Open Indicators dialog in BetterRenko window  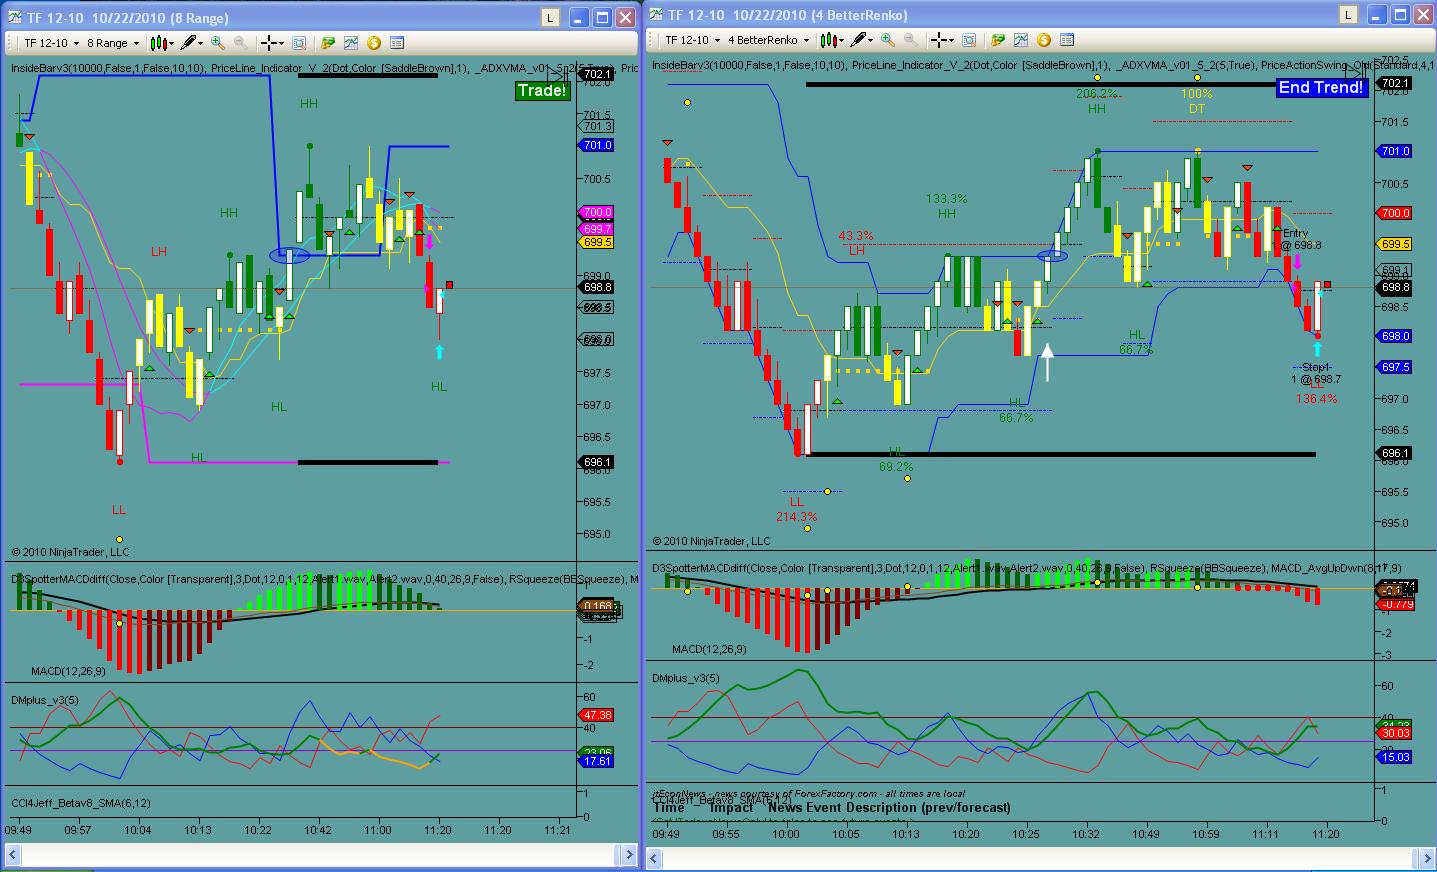[x=1020, y=40]
